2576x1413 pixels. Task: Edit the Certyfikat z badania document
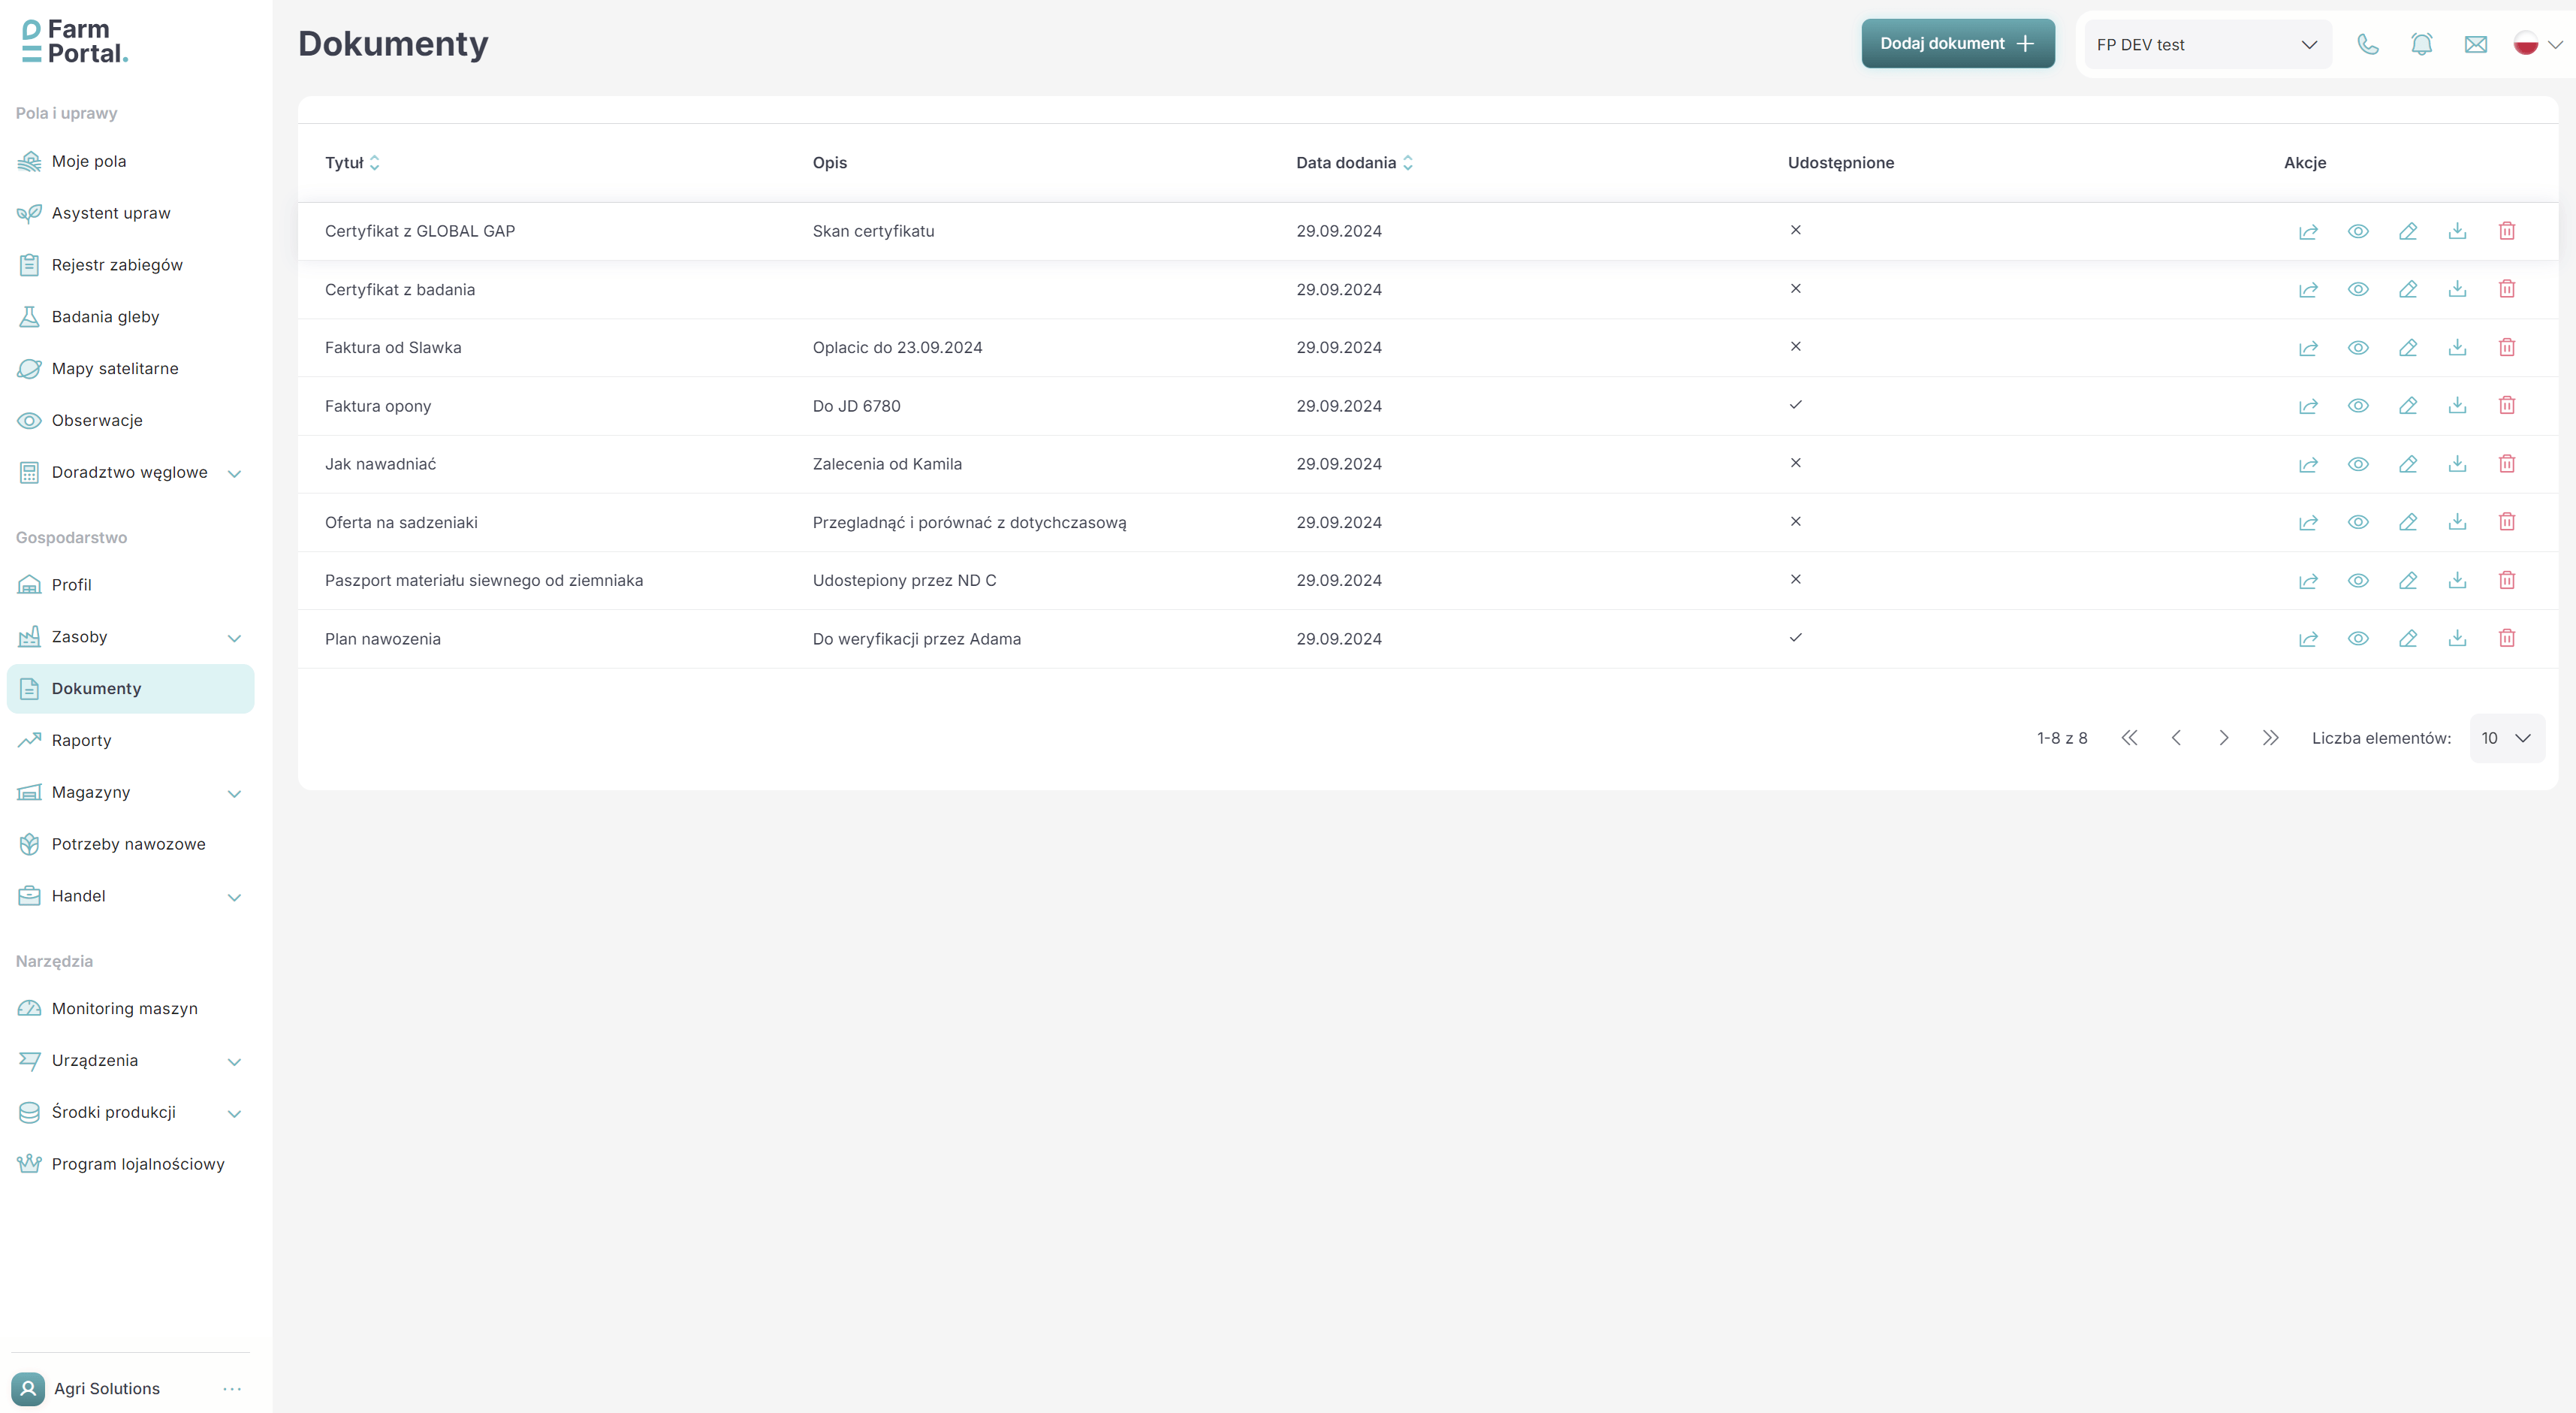tap(2408, 289)
